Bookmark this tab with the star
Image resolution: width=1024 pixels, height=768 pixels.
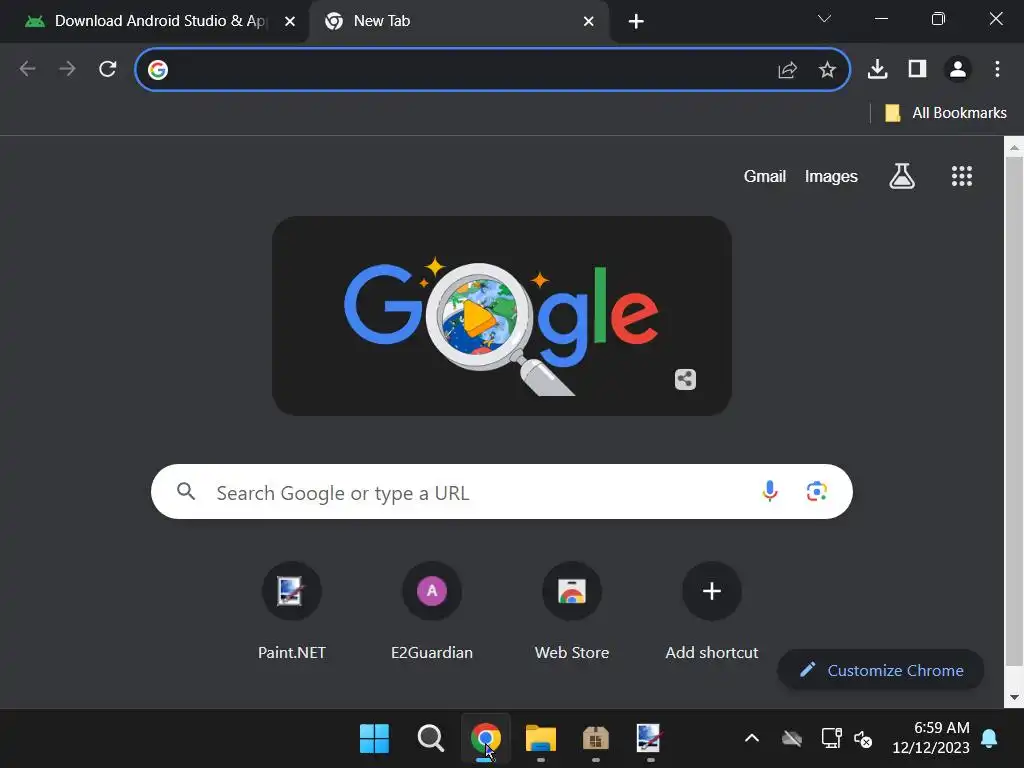tap(827, 69)
